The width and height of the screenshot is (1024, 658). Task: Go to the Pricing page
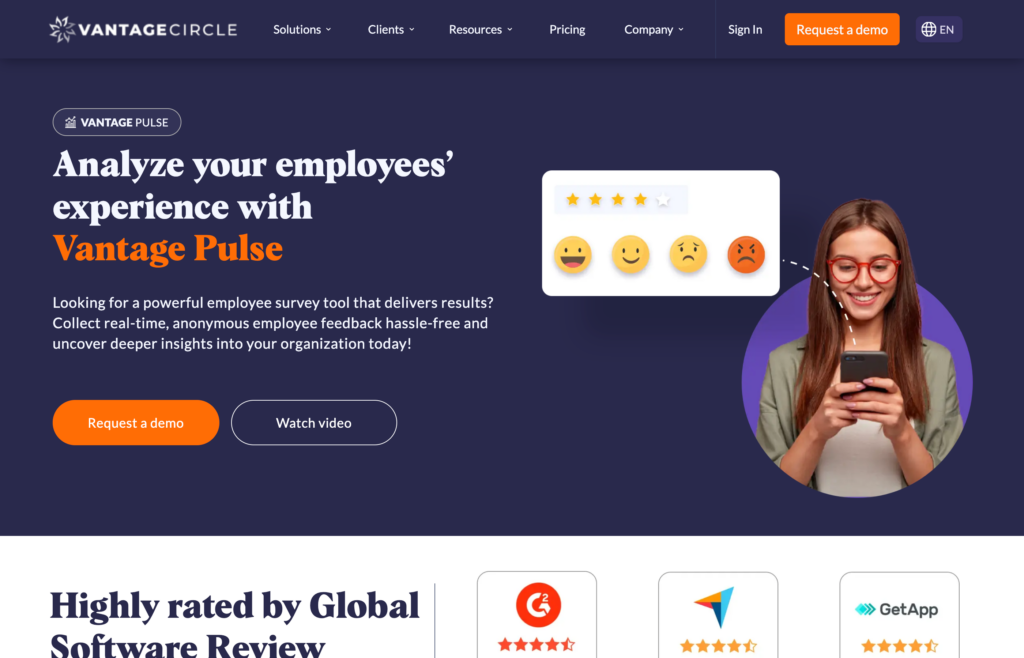pos(567,29)
